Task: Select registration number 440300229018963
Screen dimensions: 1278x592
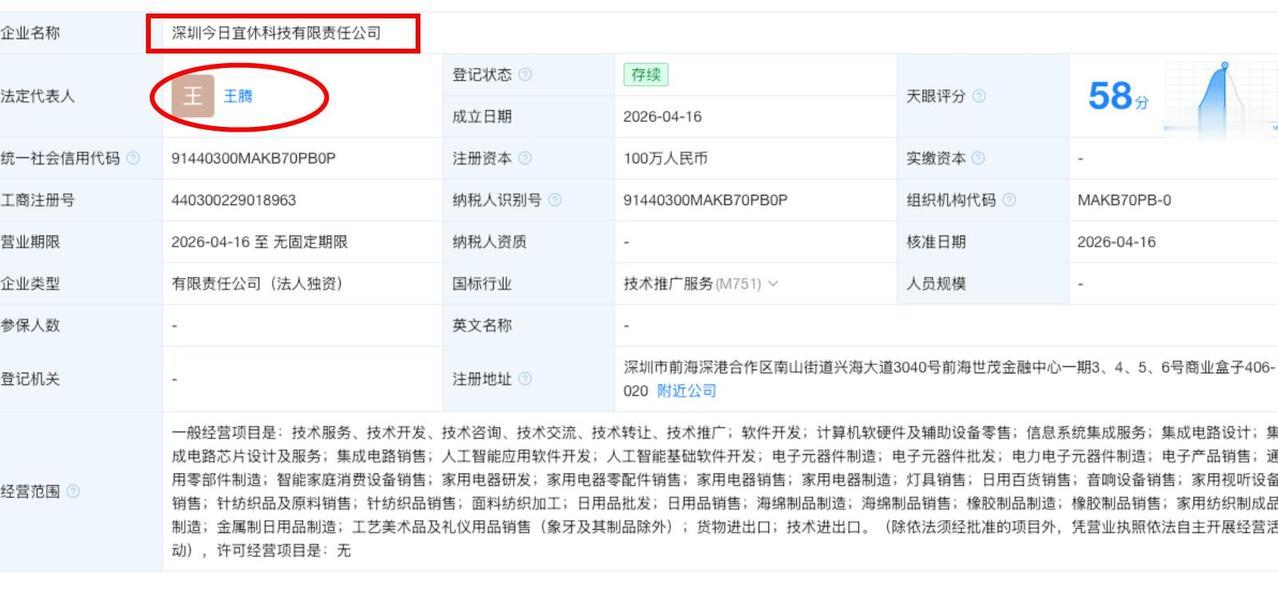Action: (234, 200)
